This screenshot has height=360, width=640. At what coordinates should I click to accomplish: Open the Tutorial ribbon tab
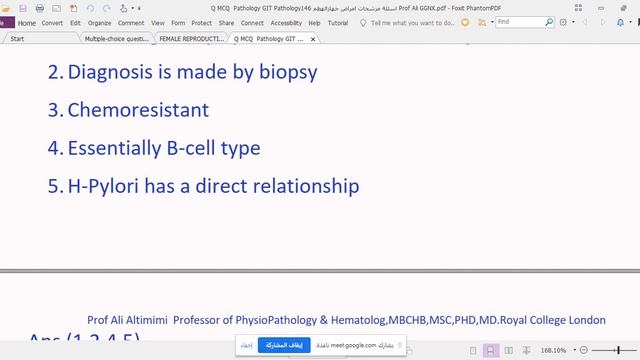coord(338,23)
